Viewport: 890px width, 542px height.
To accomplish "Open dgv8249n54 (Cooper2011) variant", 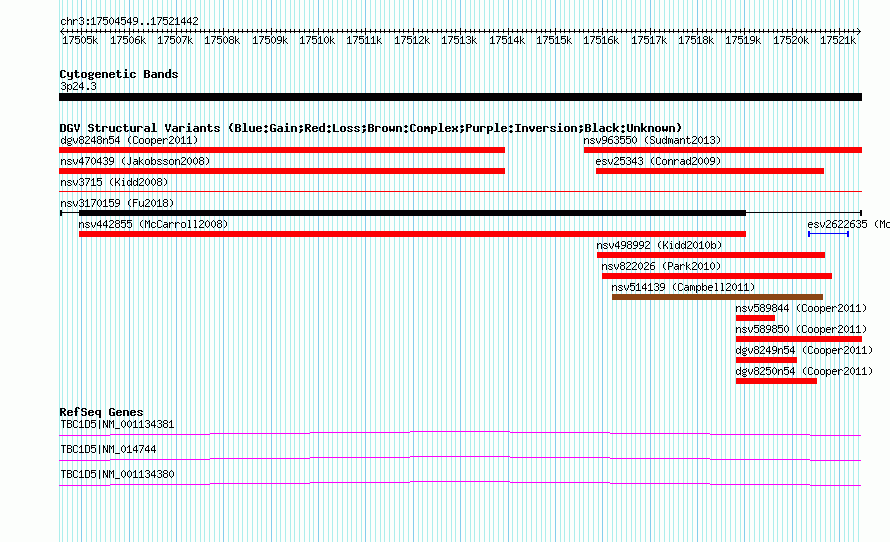I will tap(804, 350).
